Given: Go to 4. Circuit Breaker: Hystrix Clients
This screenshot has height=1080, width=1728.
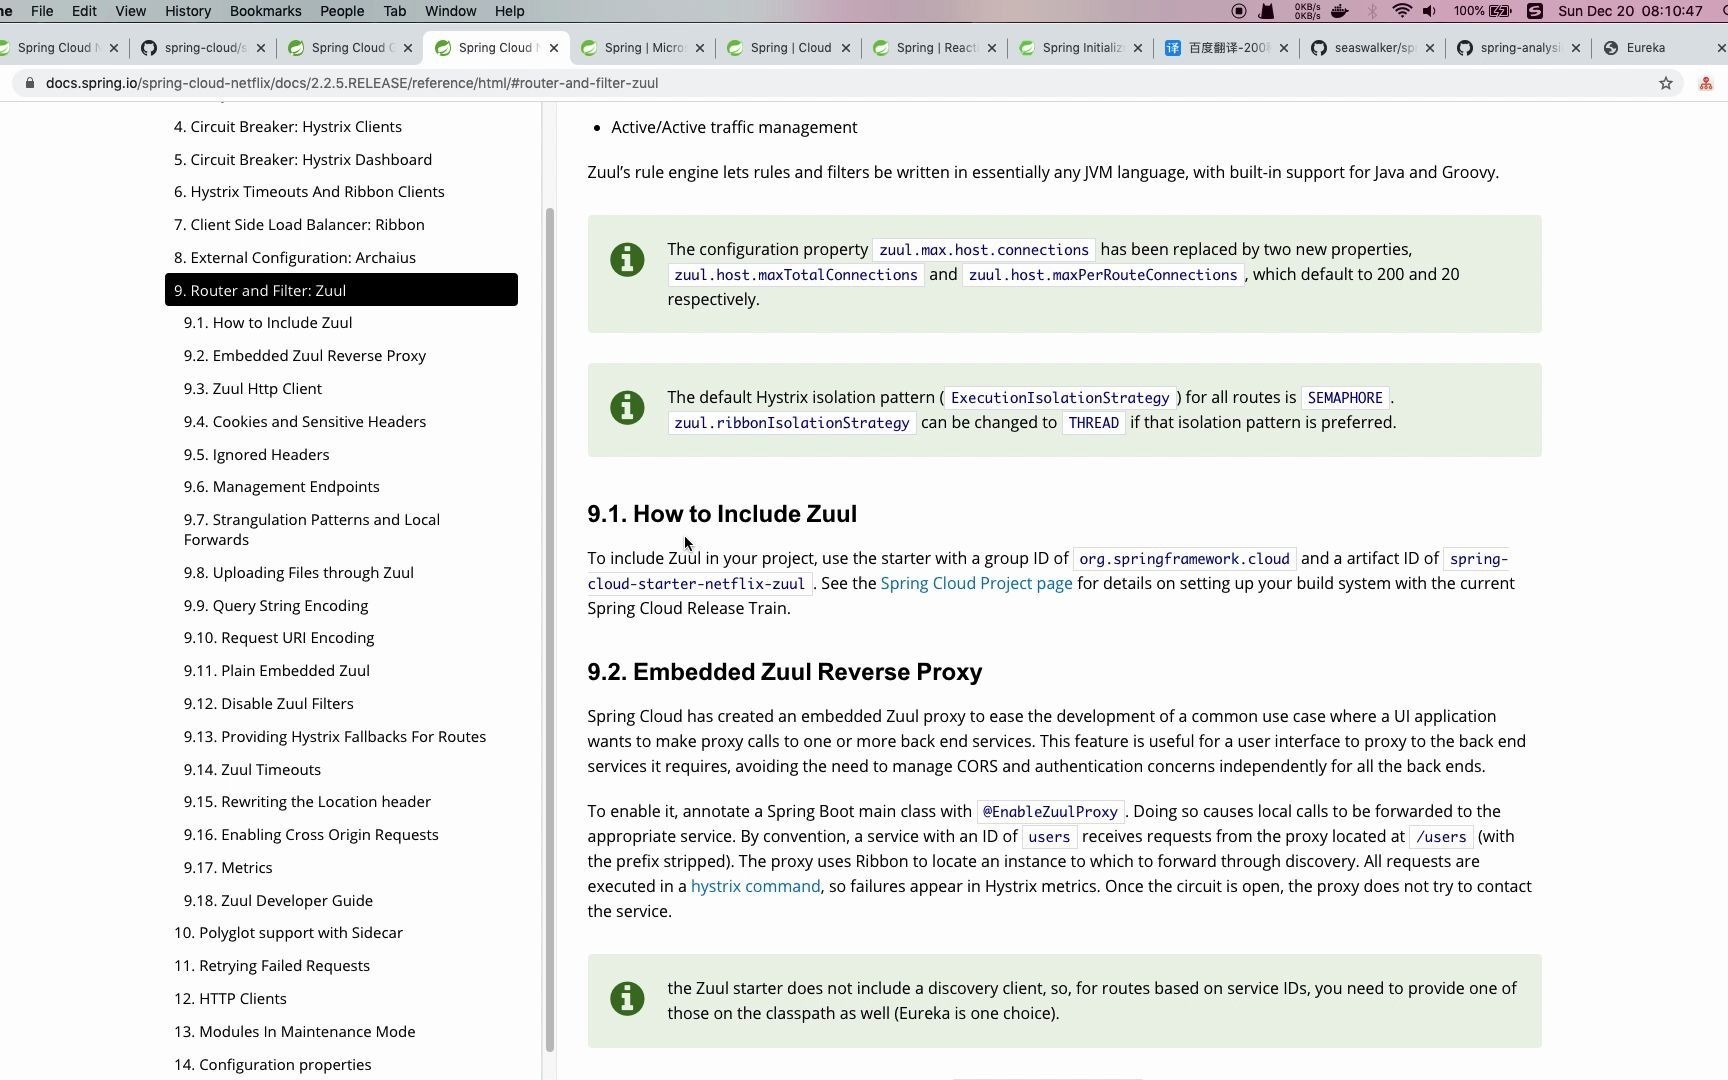Looking at the screenshot, I should coord(288,127).
